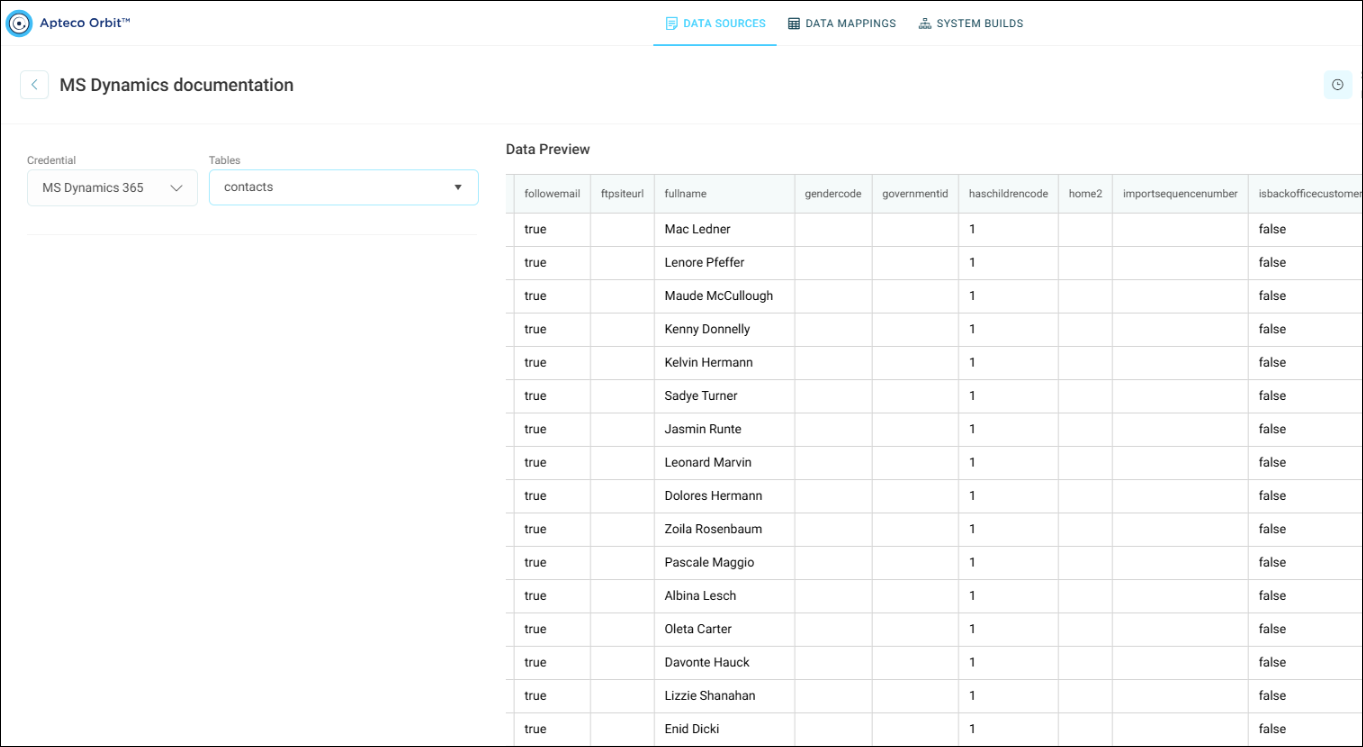The image size is (1363, 747).
Task: Click the importsequencenumber column header
Action: pos(1180,194)
